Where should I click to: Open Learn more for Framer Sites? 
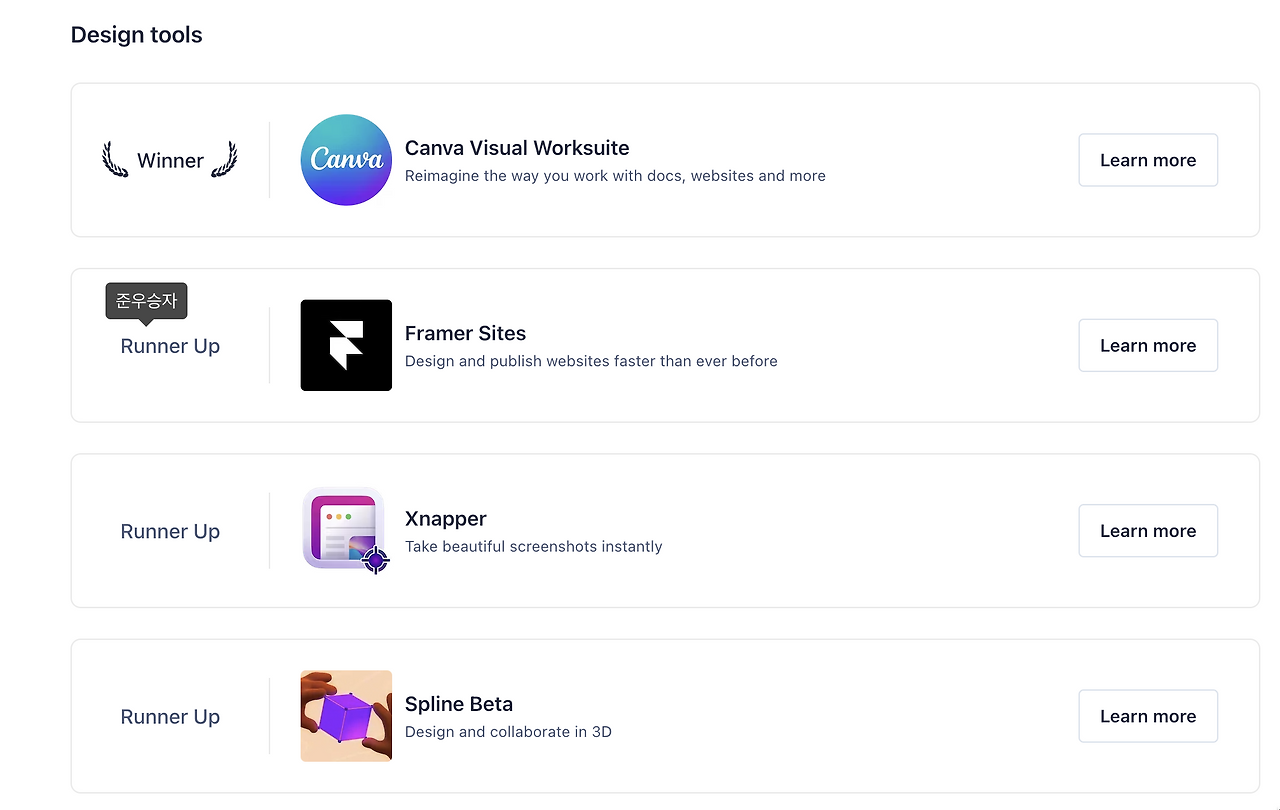coord(1148,345)
